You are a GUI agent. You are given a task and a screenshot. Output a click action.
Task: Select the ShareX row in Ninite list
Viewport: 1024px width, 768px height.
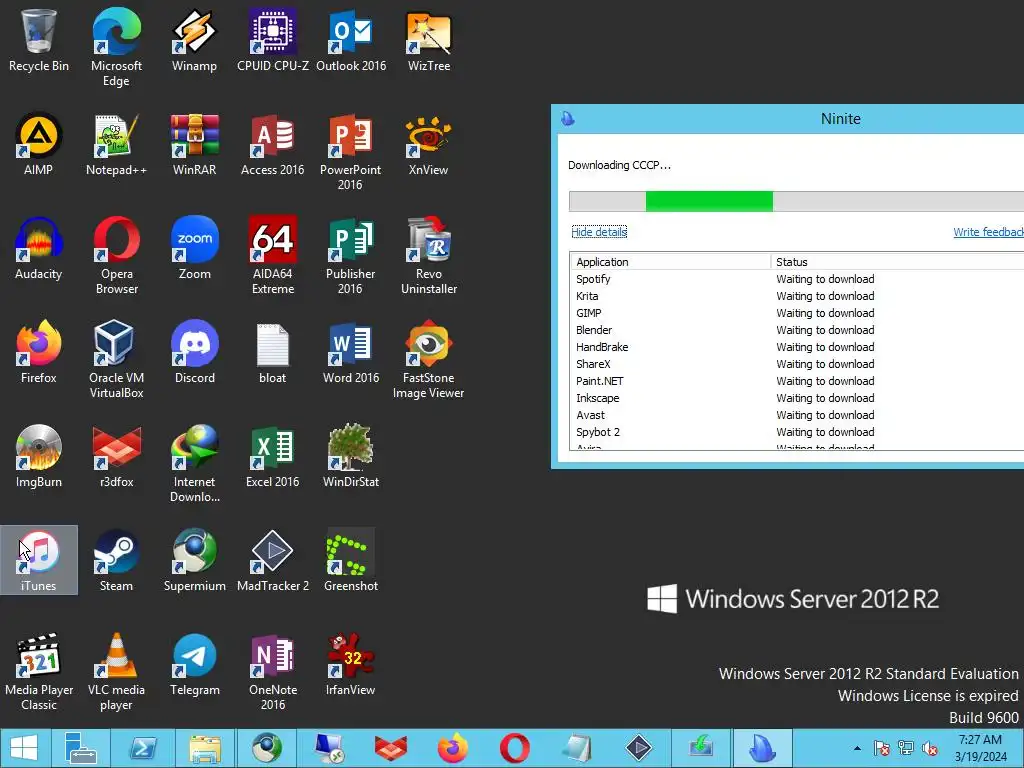797,364
